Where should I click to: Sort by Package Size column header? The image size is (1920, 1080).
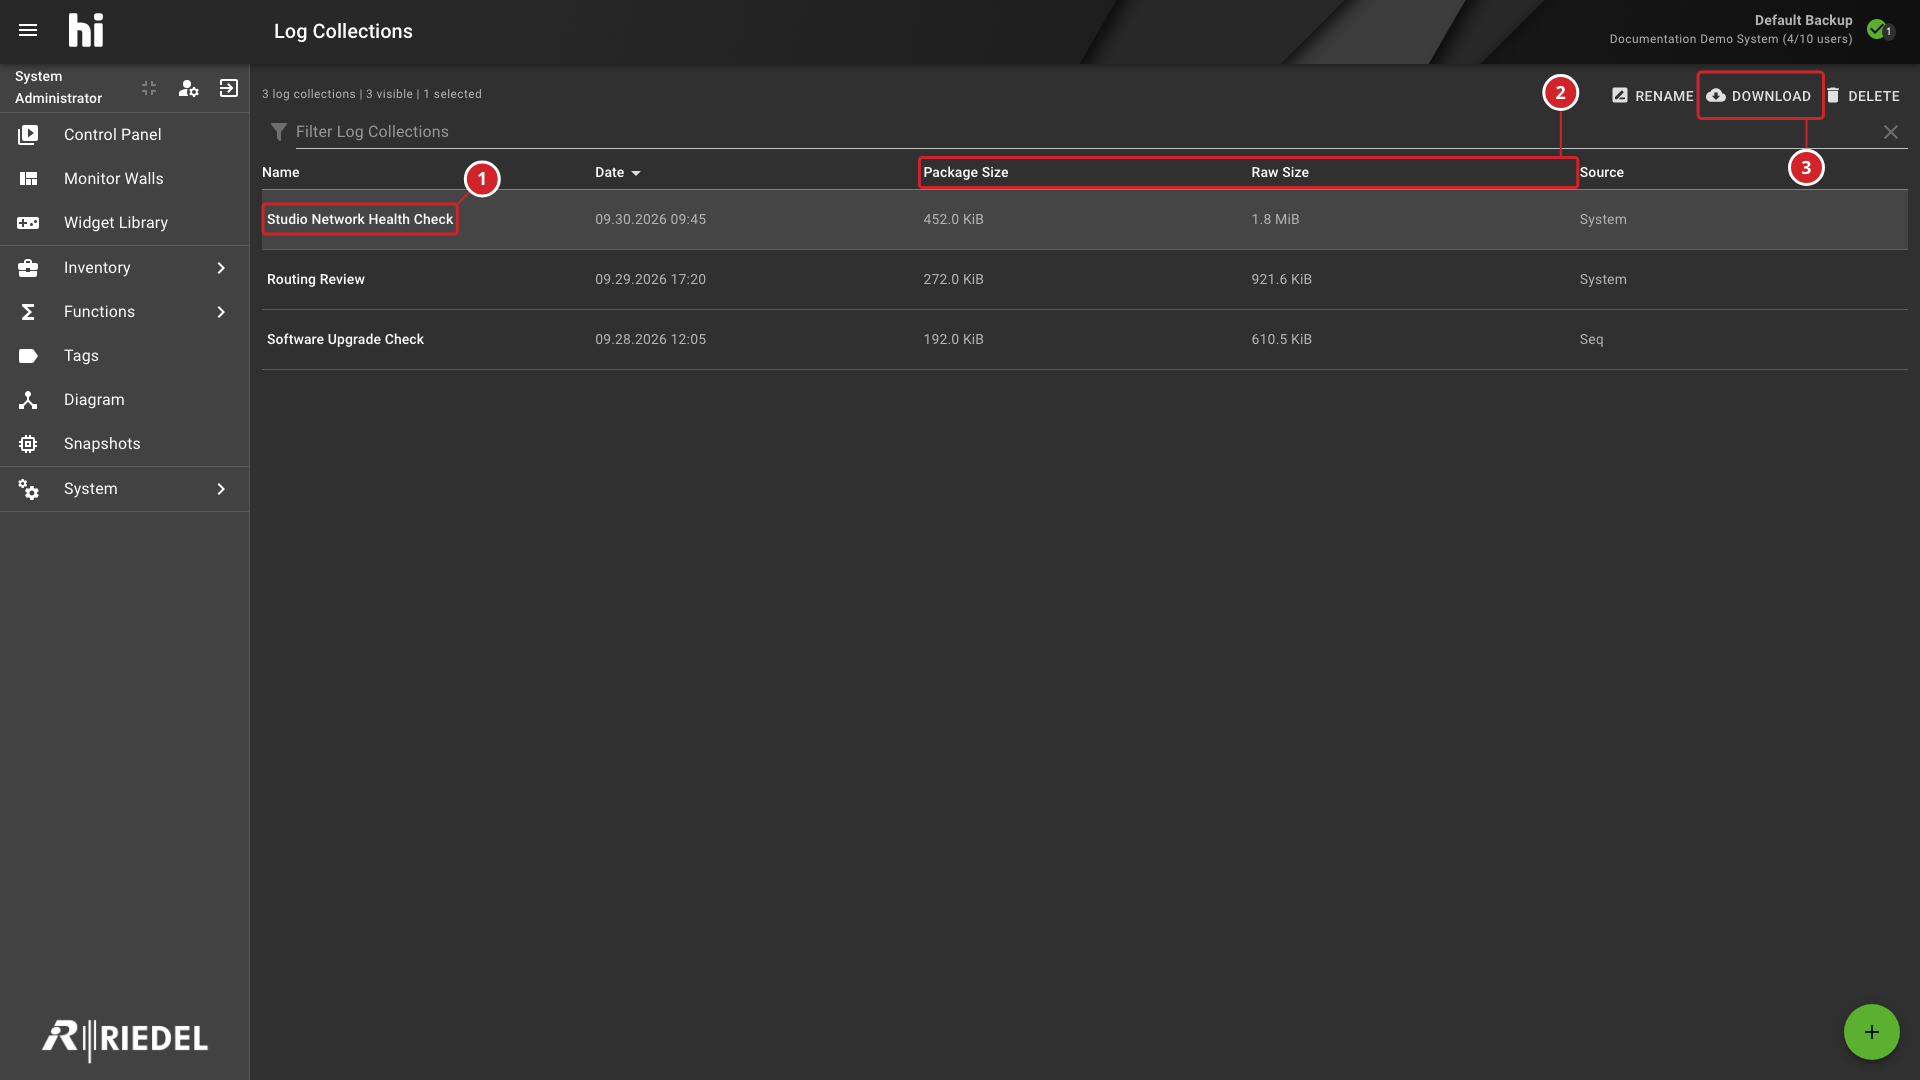965,172
